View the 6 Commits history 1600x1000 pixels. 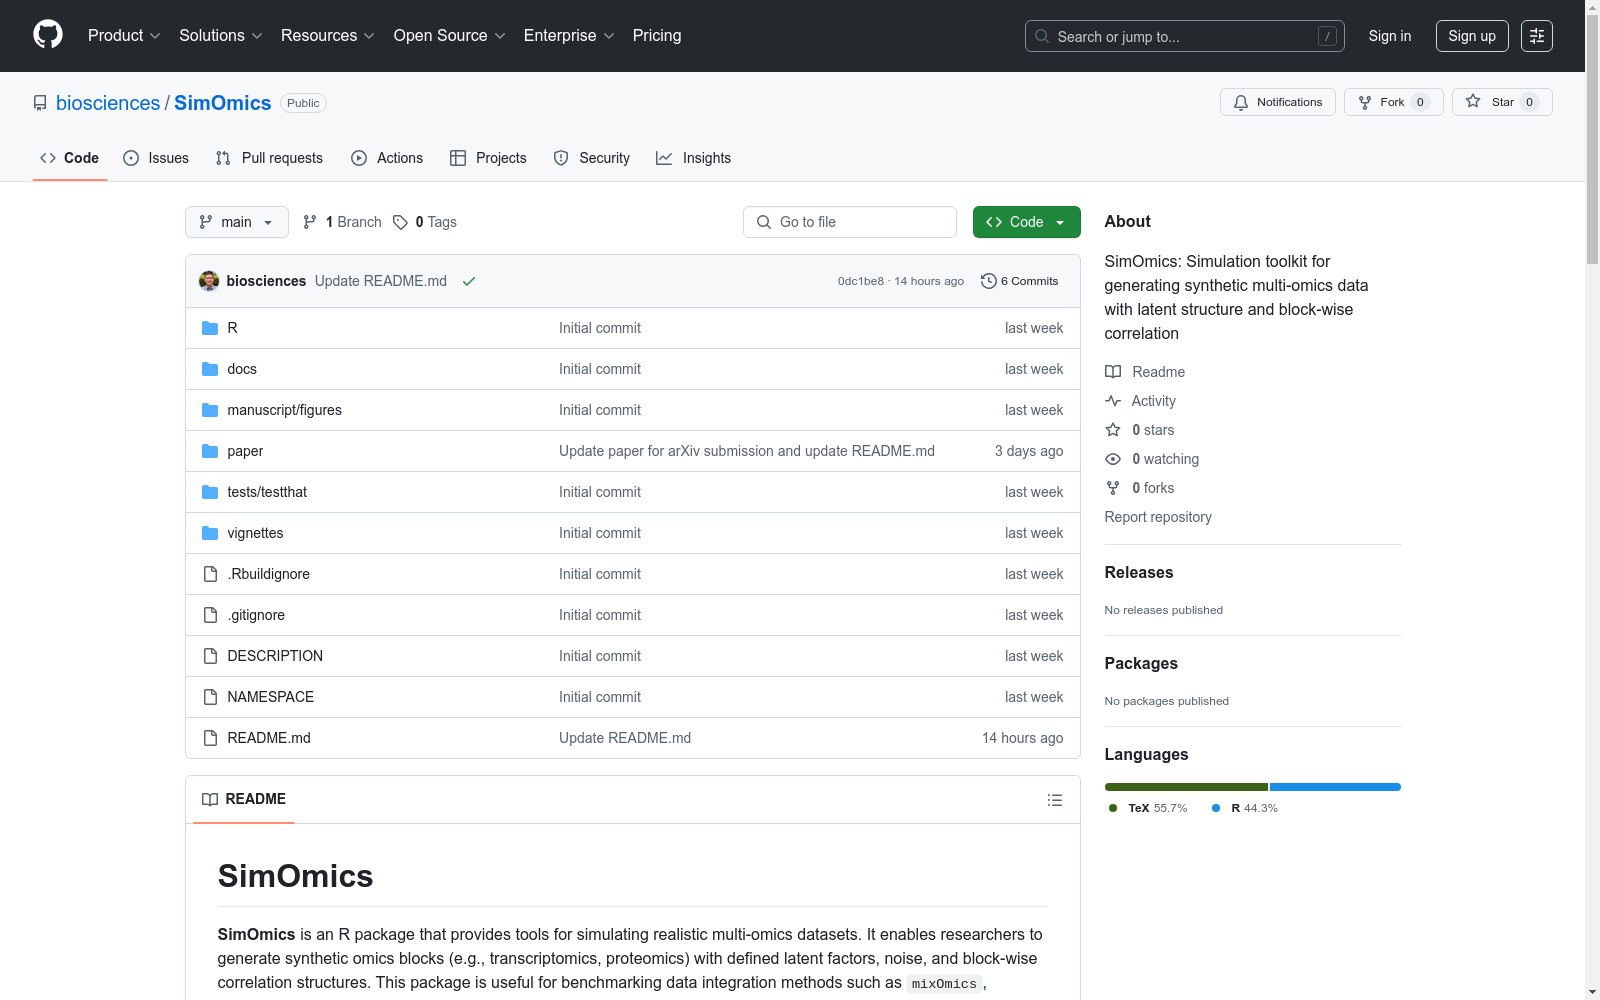(x=1020, y=281)
